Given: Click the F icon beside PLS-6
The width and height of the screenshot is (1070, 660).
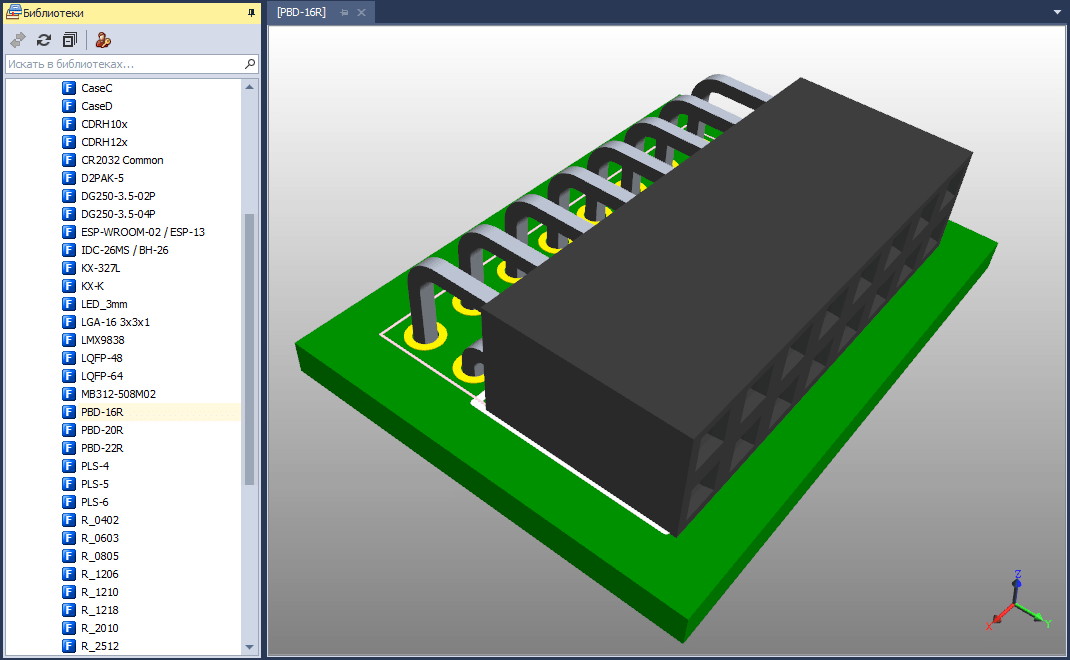Looking at the screenshot, I should (x=68, y=502).
